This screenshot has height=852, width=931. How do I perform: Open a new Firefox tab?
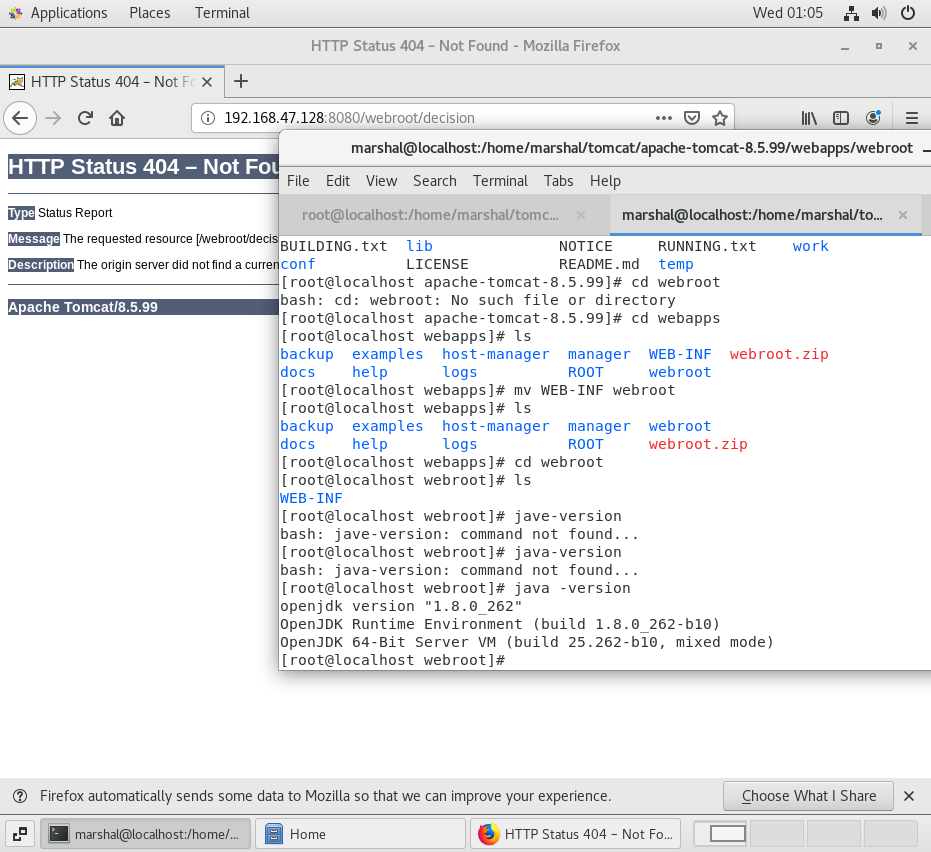(240, 81)
